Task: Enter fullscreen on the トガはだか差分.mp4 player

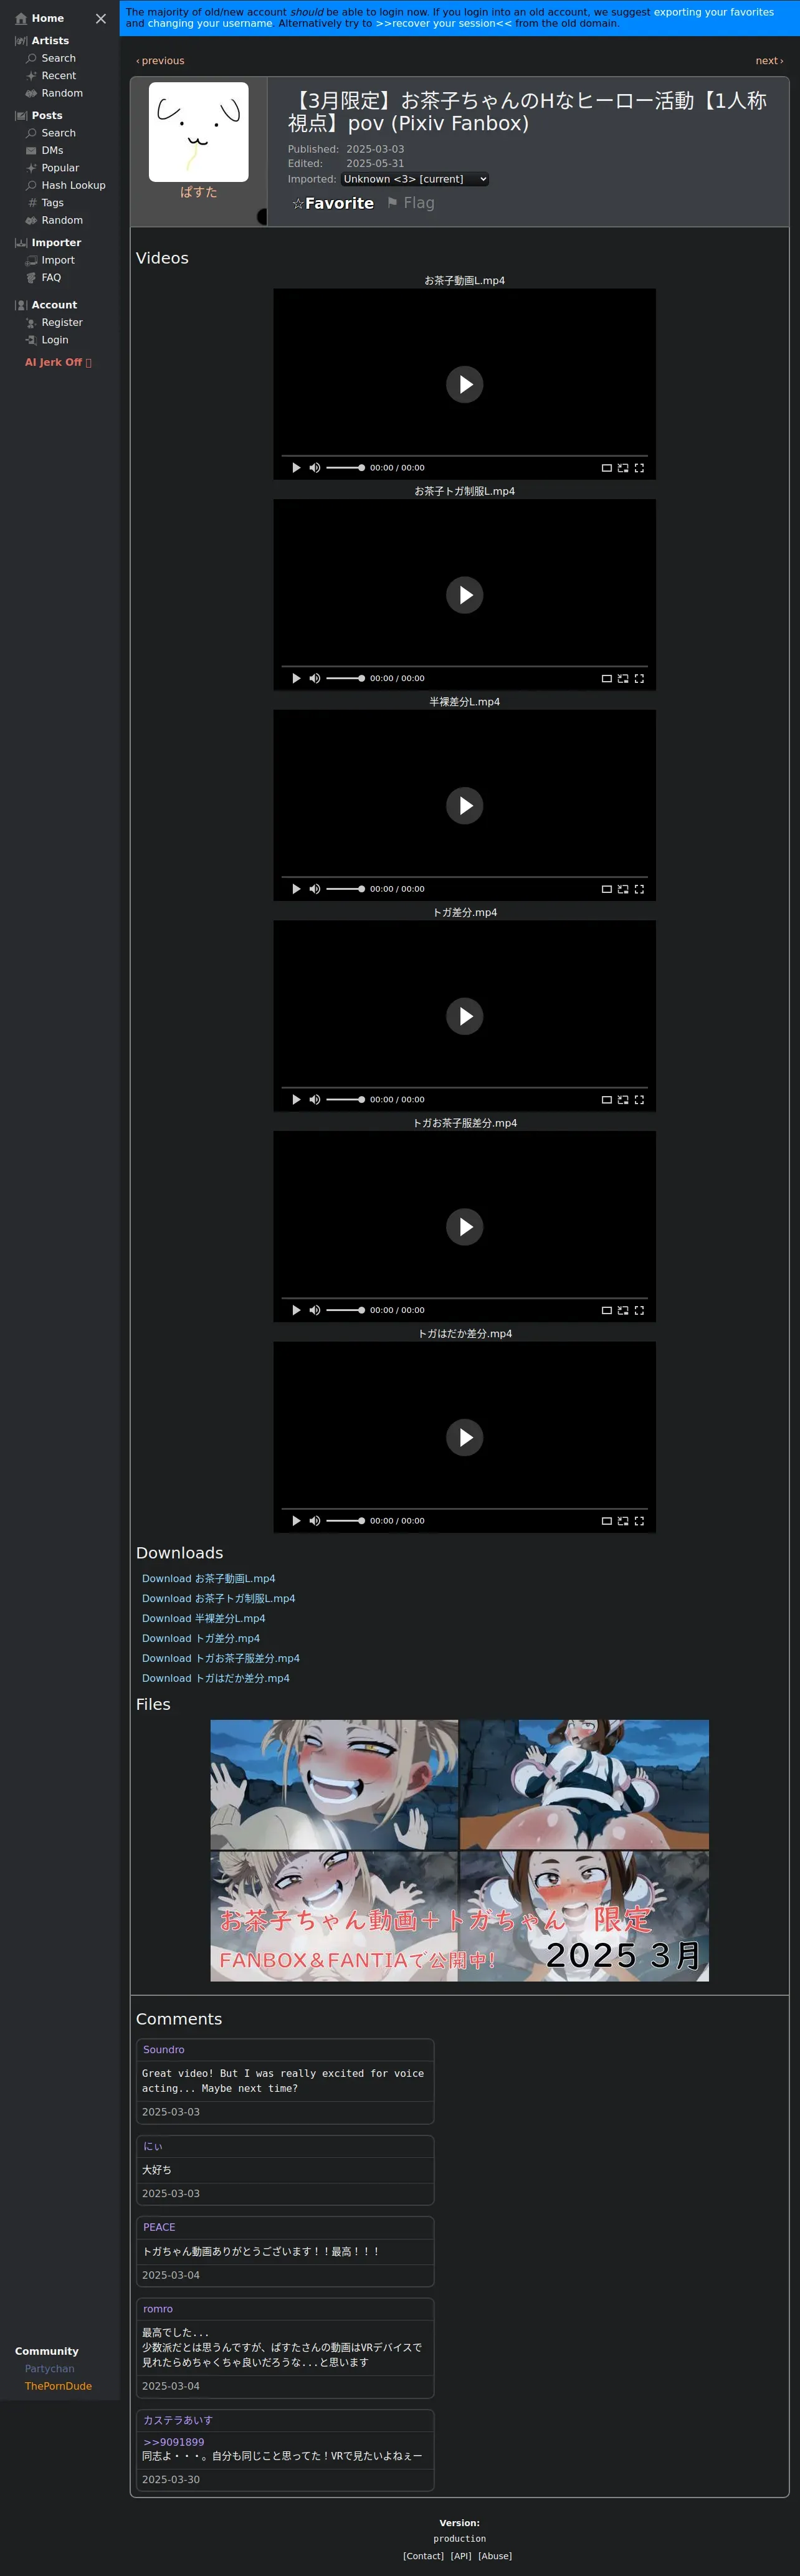Action: tap(639, 1521)
